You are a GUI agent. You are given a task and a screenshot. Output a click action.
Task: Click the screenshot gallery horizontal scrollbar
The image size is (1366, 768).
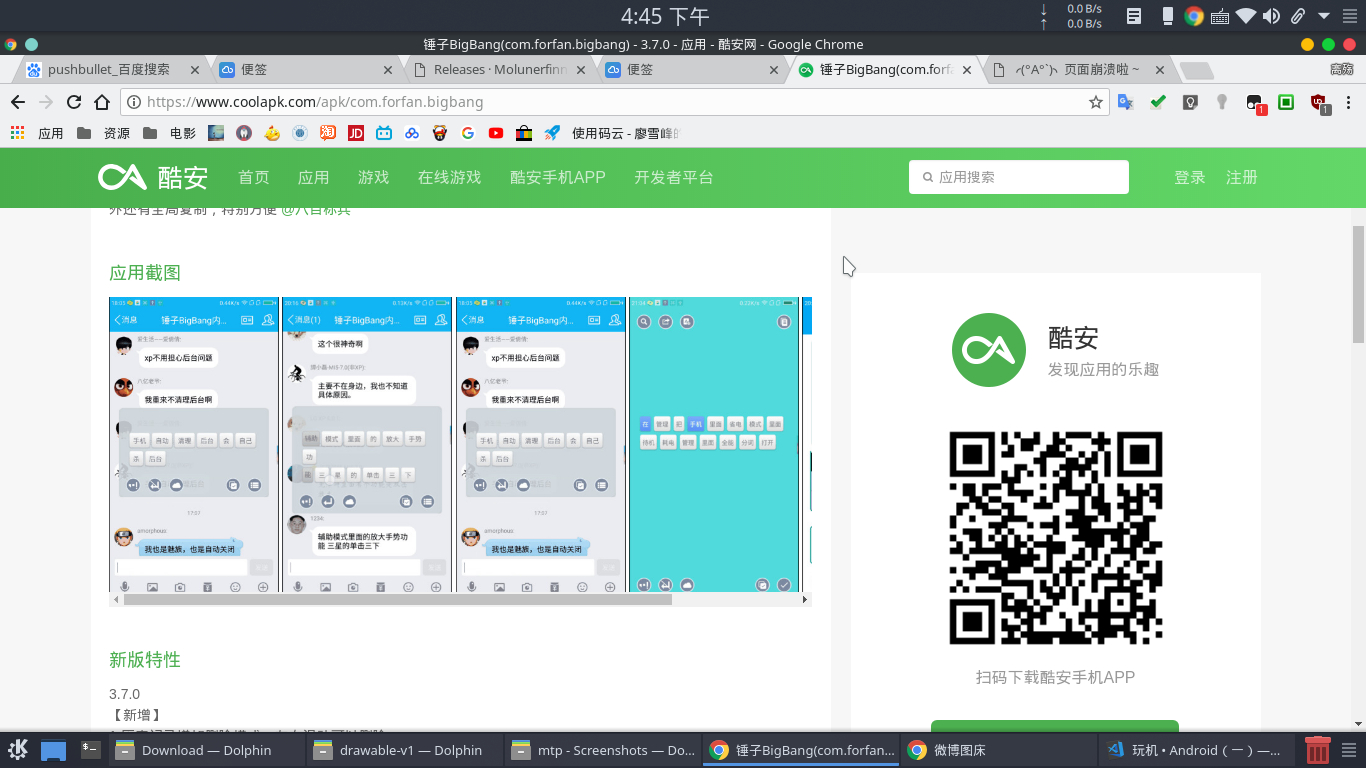click(x=398, y=599)
